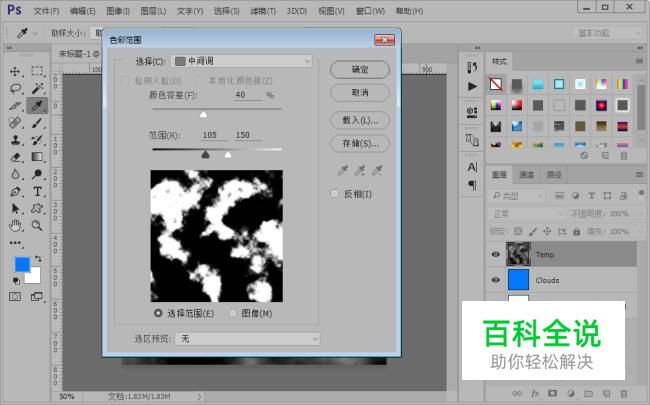
Task: Select the Magic Wand tool
Action: (x=37, y=88)
